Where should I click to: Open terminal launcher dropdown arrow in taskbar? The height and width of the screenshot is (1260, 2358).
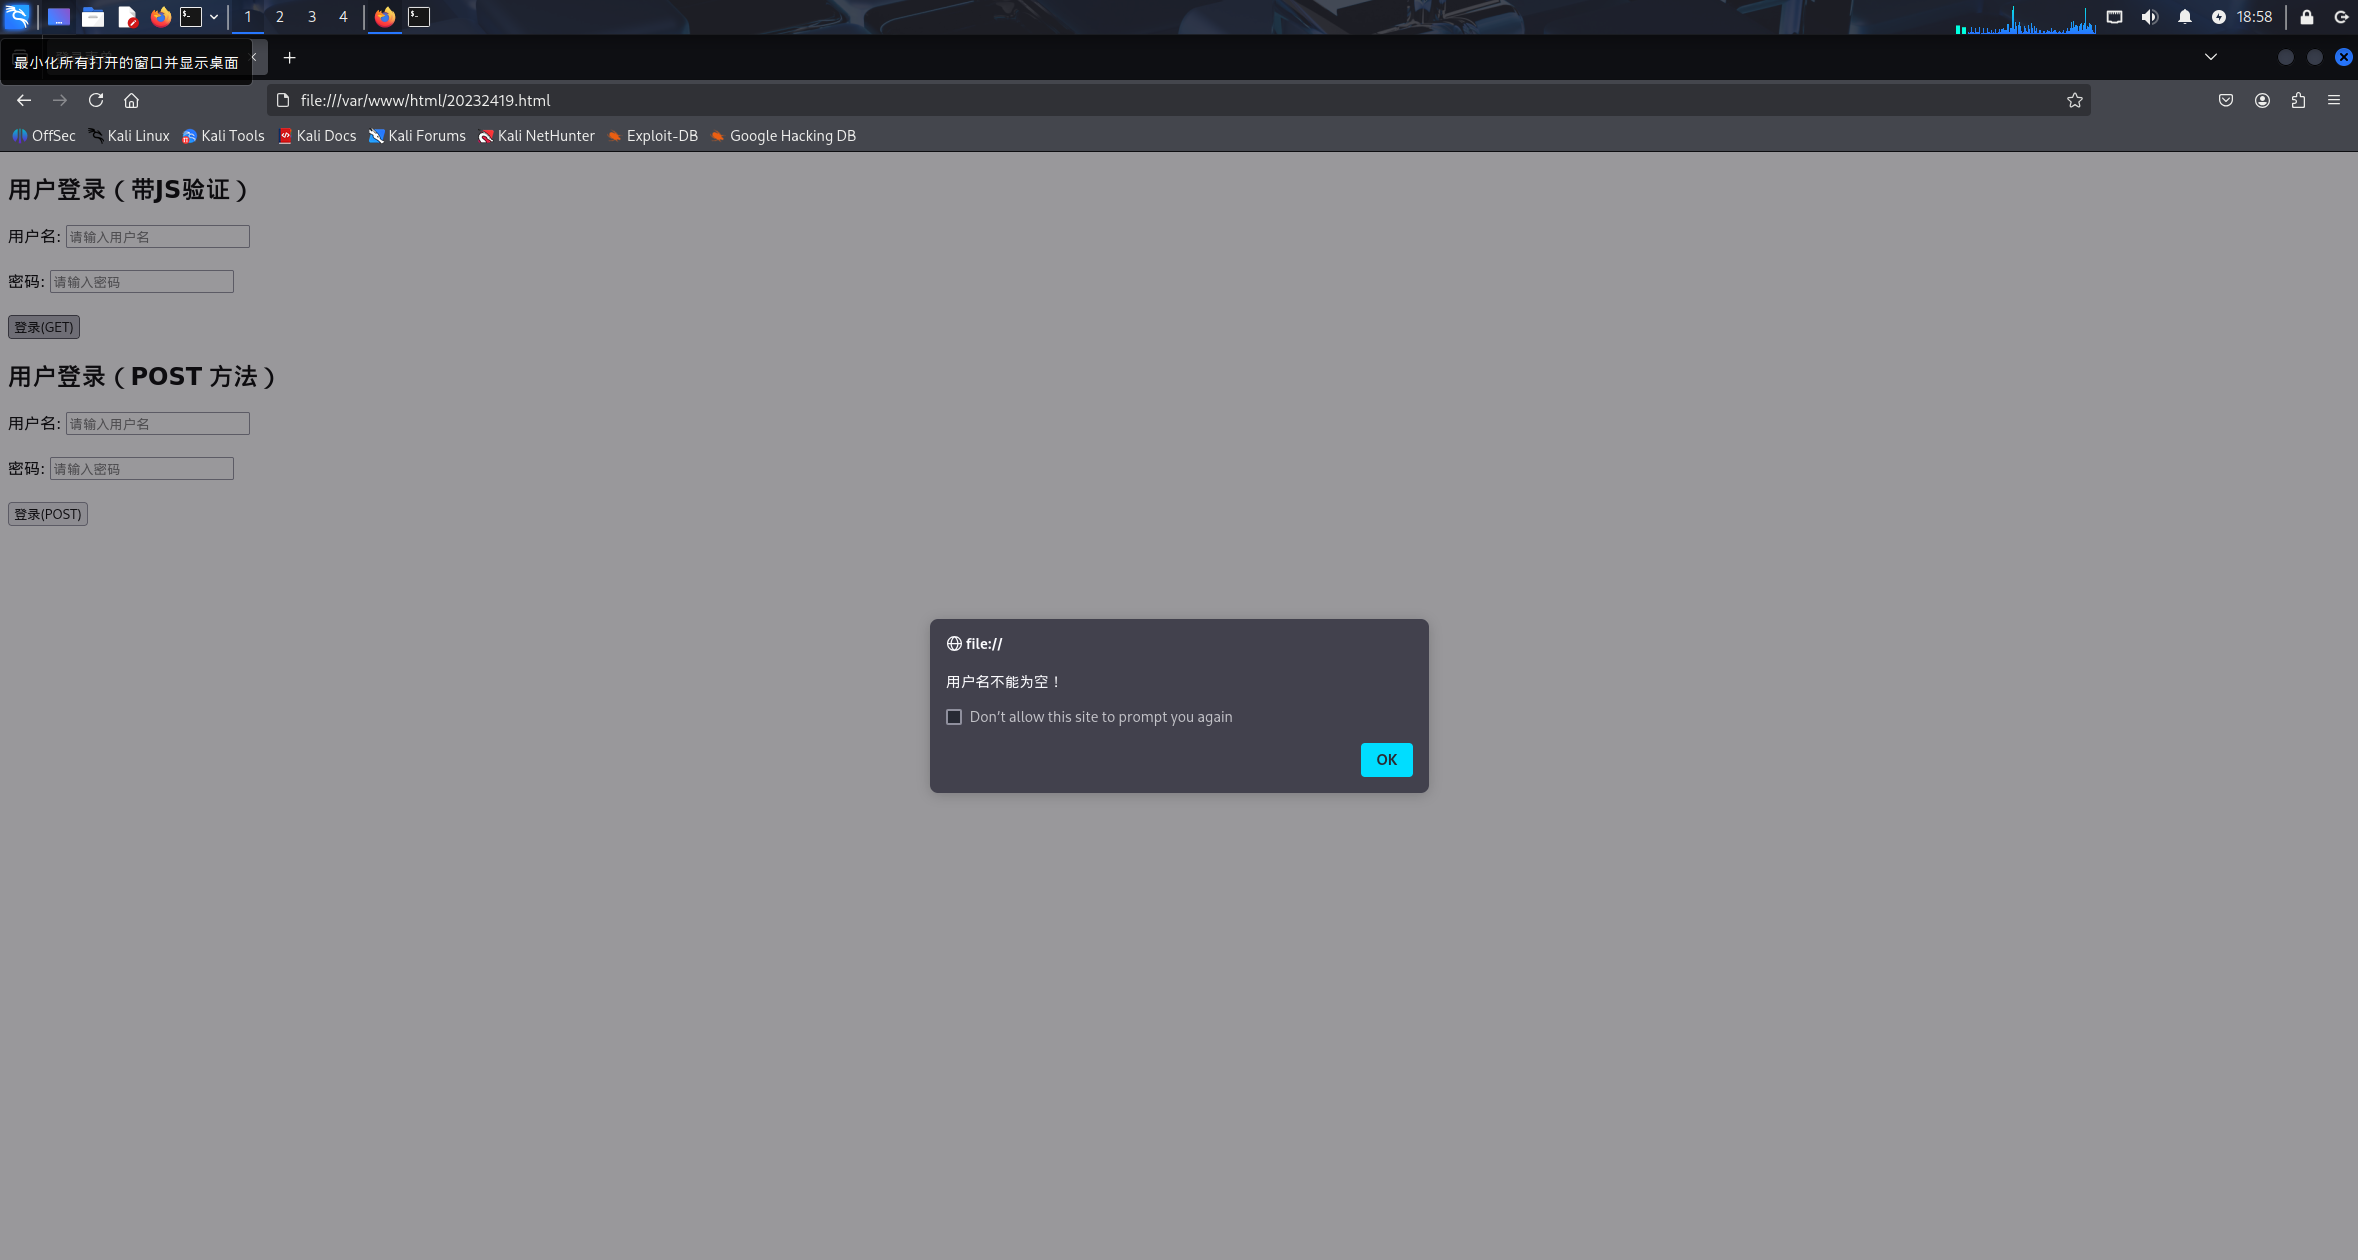click(214, 17)
